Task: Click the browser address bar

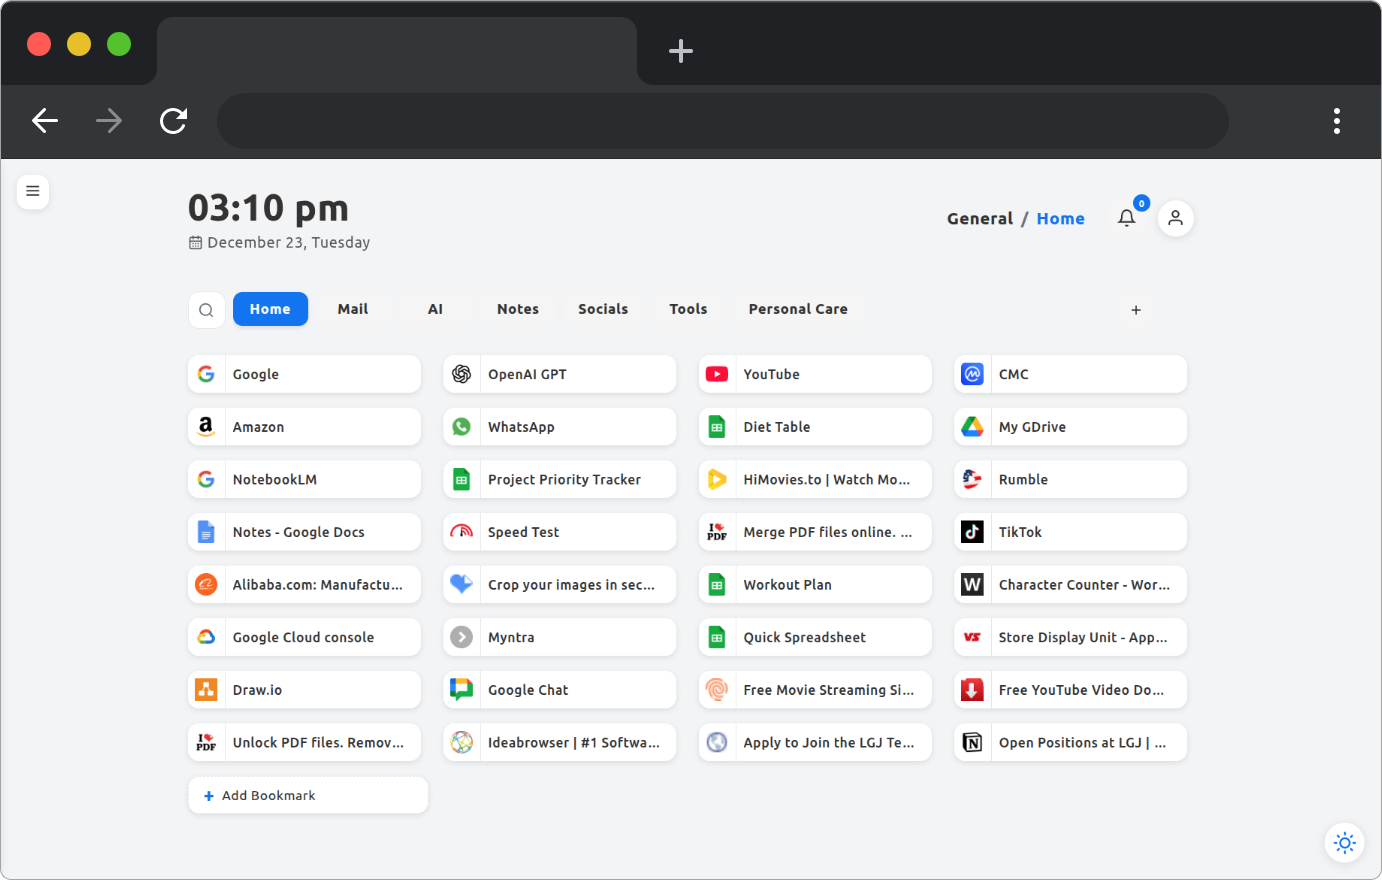Action: (722, 121)
